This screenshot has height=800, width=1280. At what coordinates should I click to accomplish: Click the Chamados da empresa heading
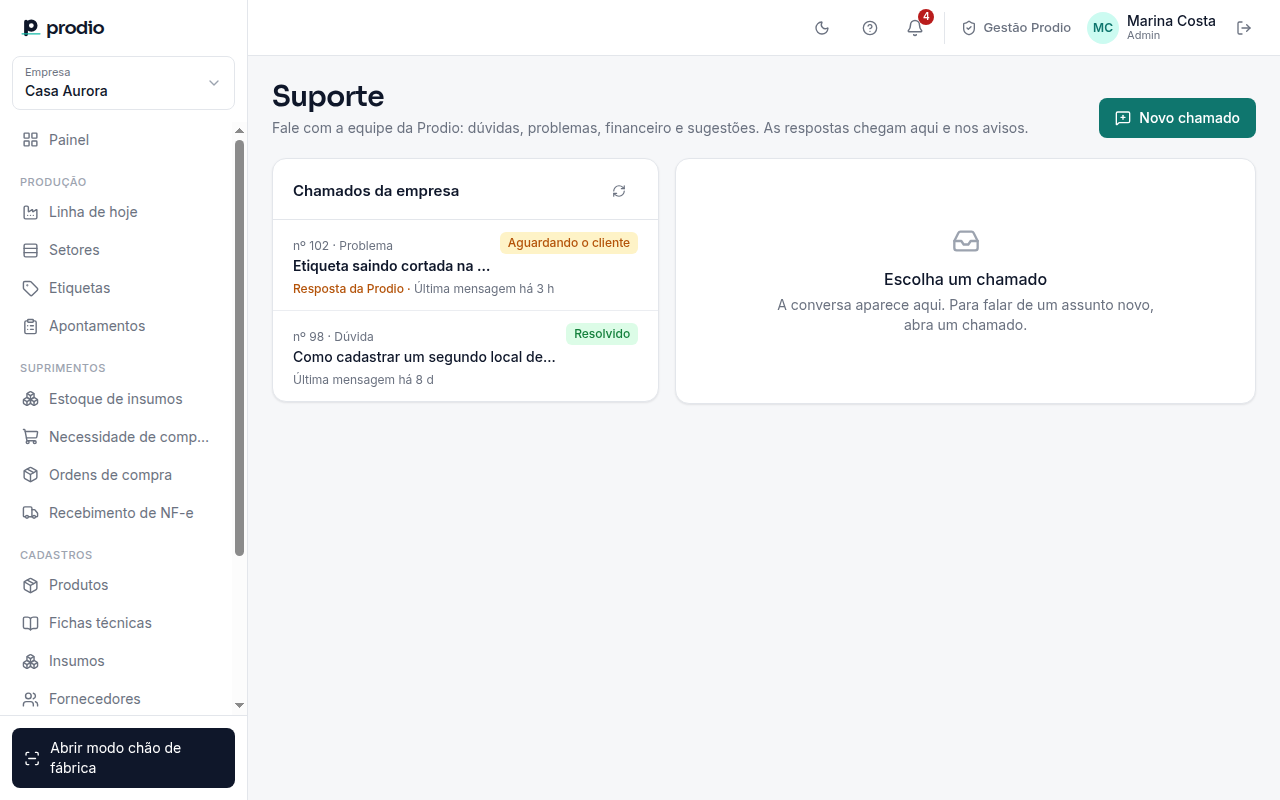(x=376, y=191)
